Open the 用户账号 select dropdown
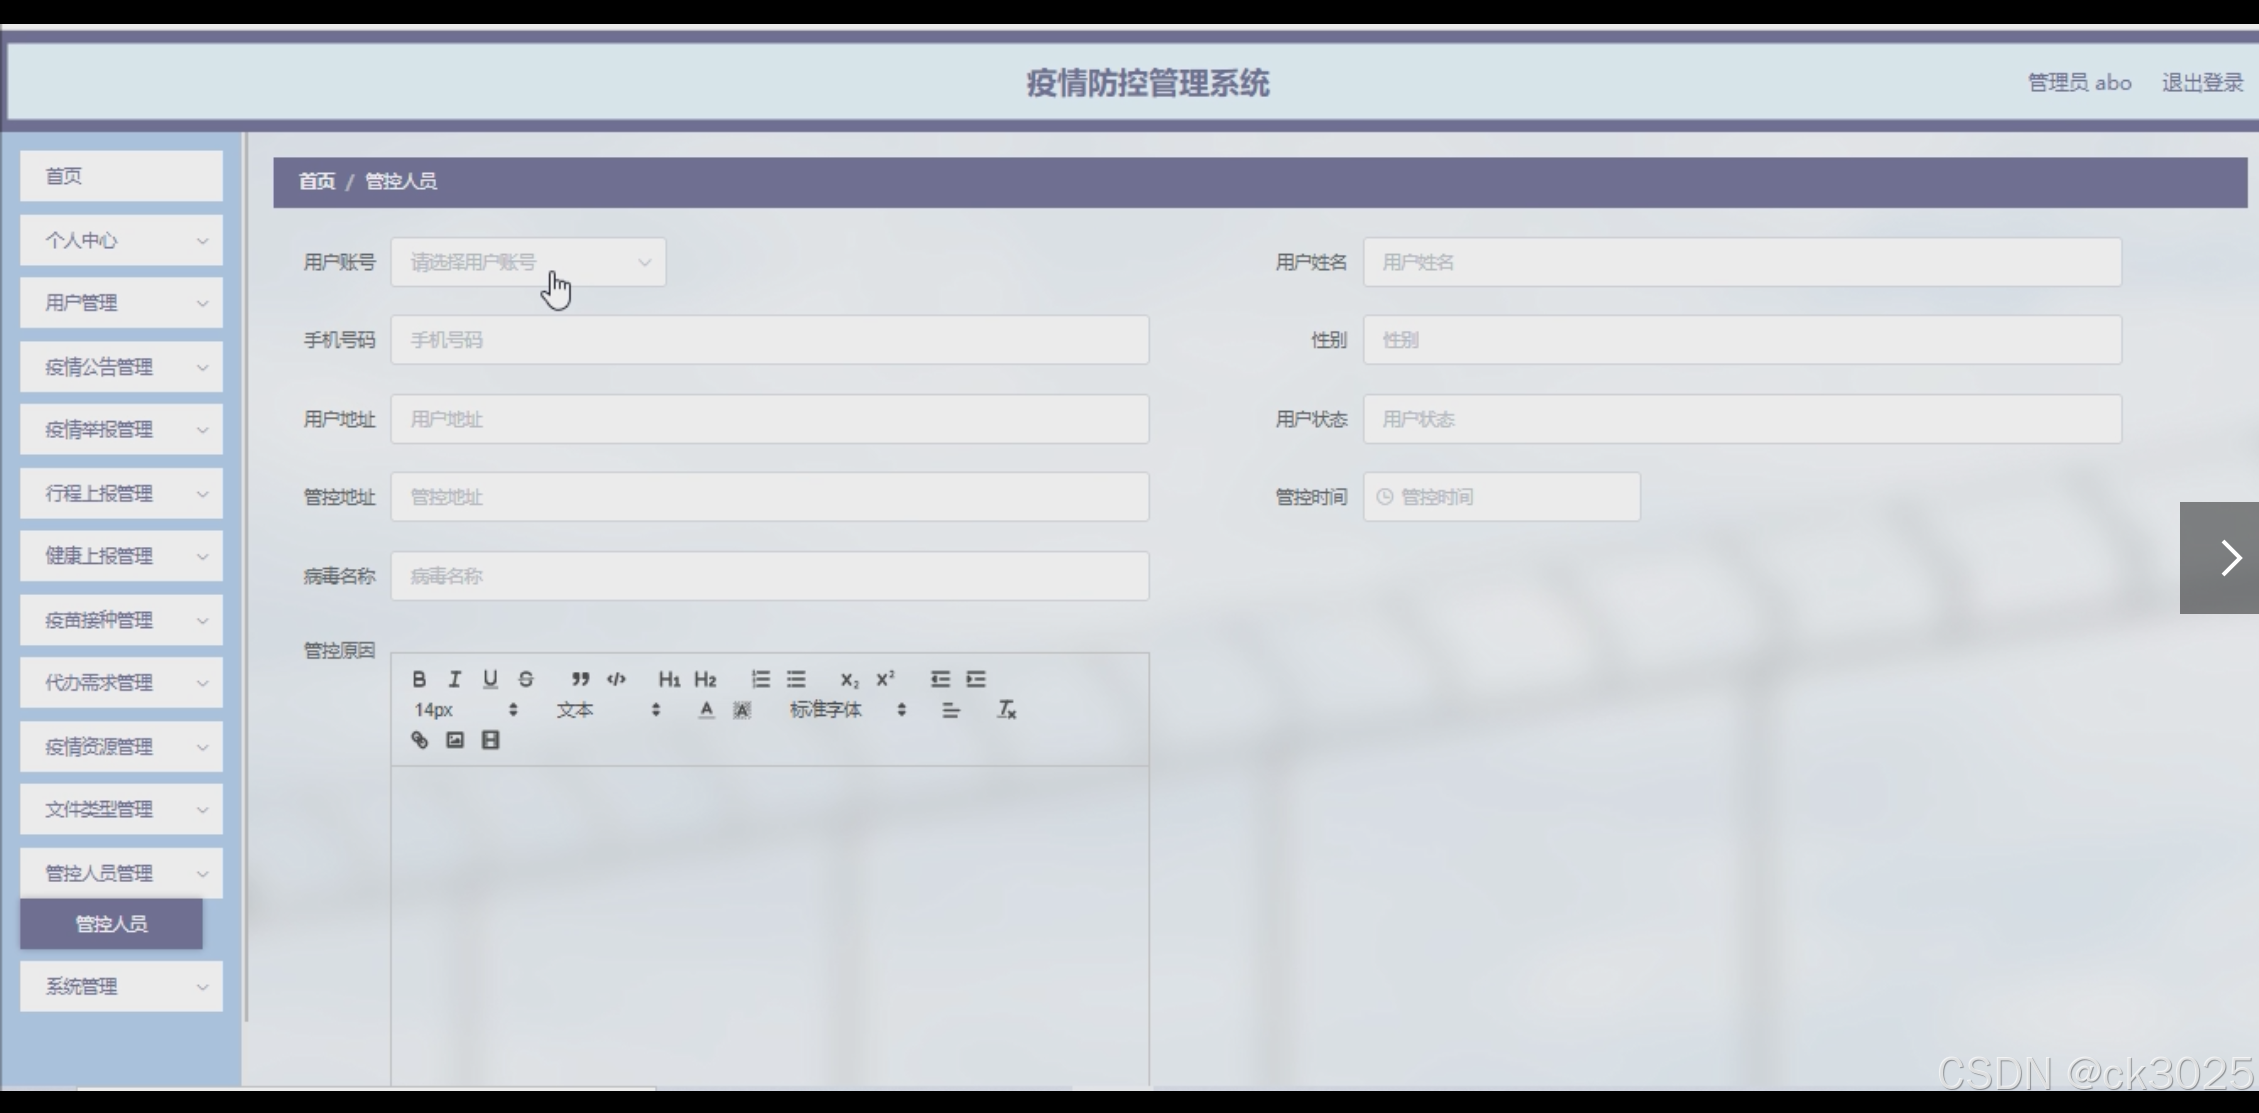The image size is (2259, 1113). point(528,262)
